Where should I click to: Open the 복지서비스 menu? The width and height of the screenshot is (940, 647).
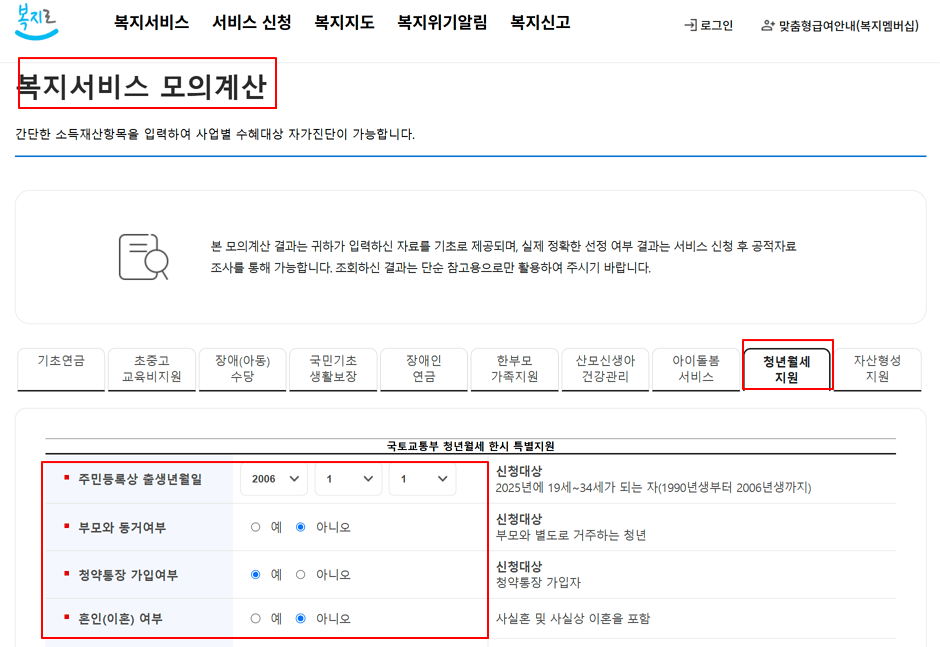tap(149, 22)
